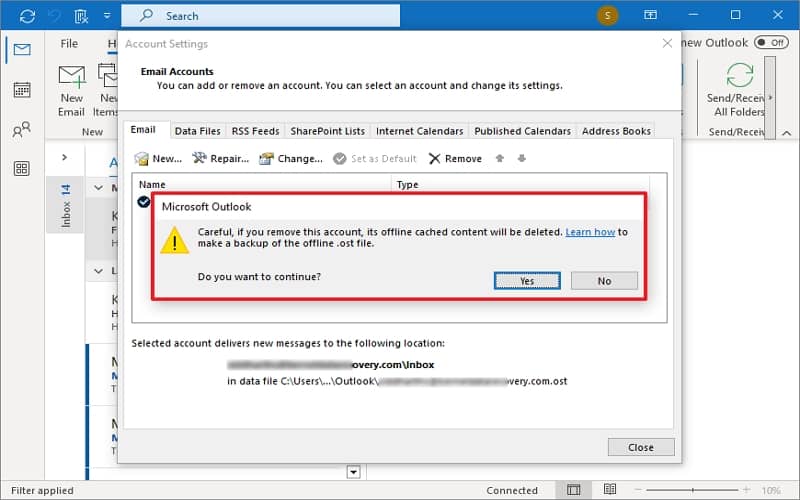The width and height of the screenshot is (800, 500).
Task: Expand the folder pane arrow
Action: [64, 157]
